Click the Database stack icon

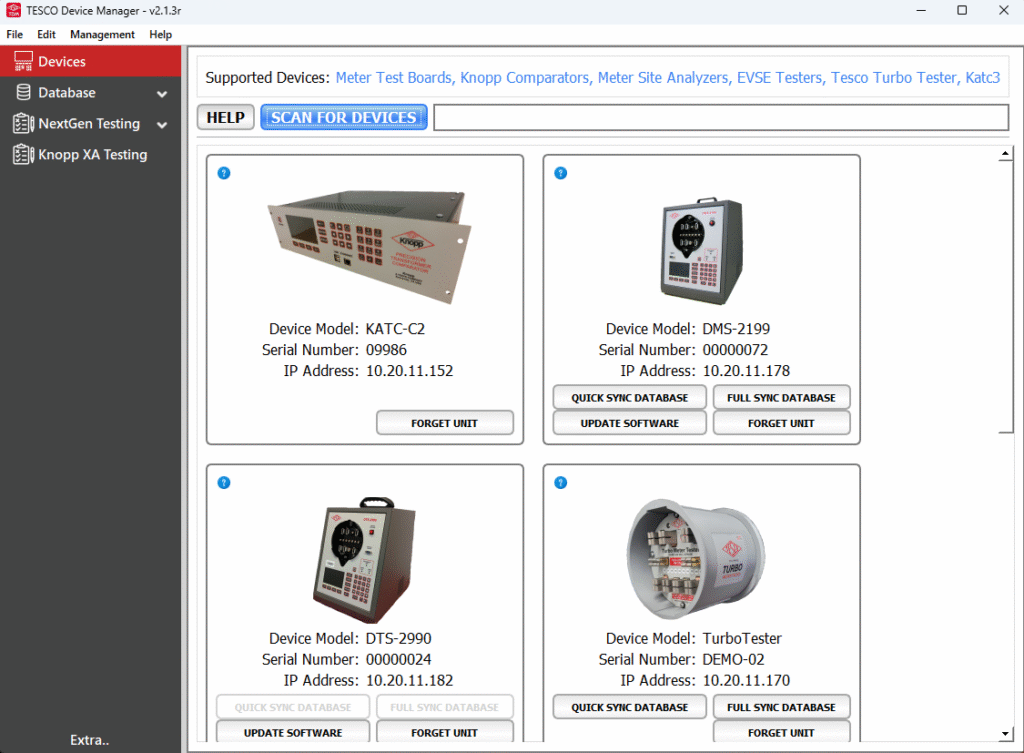[22, 93]
